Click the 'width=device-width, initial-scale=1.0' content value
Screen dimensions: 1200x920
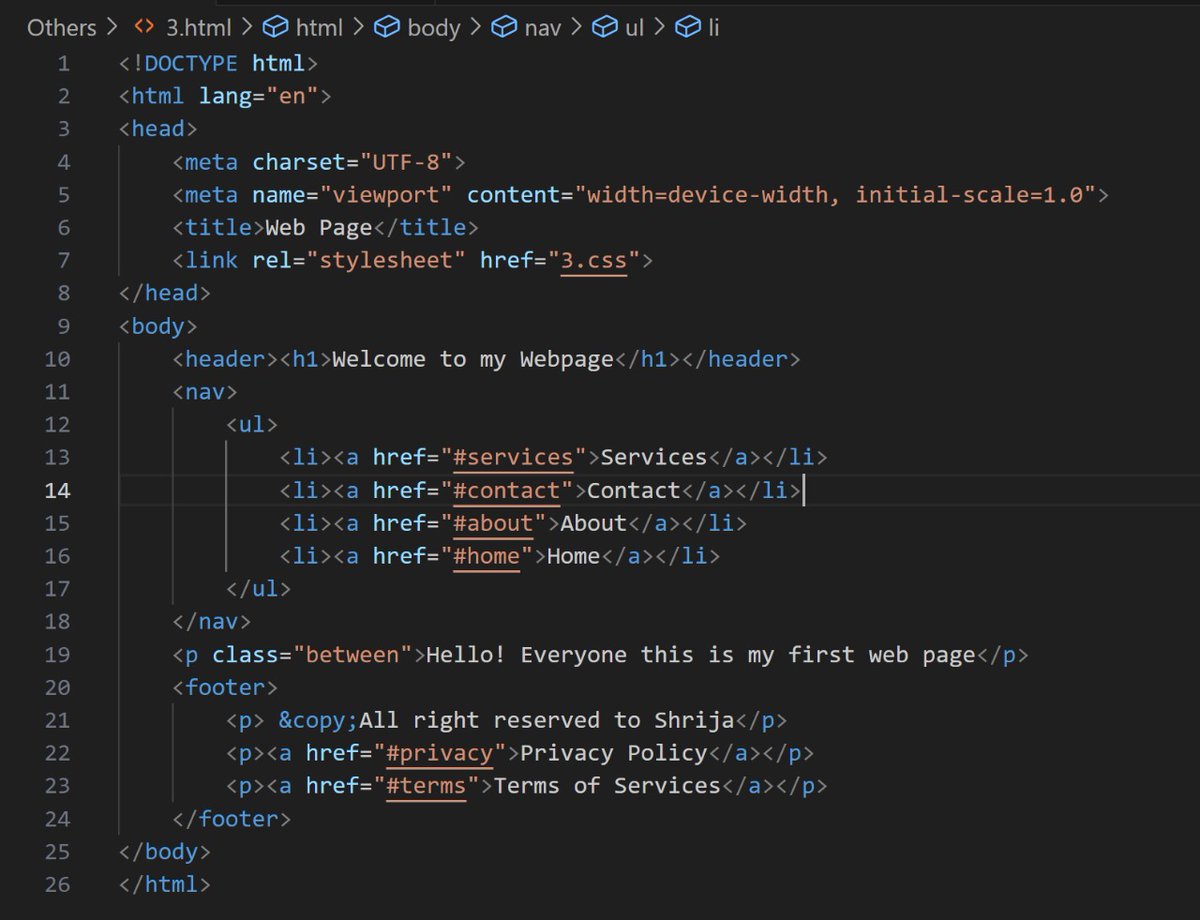(835, 195)
